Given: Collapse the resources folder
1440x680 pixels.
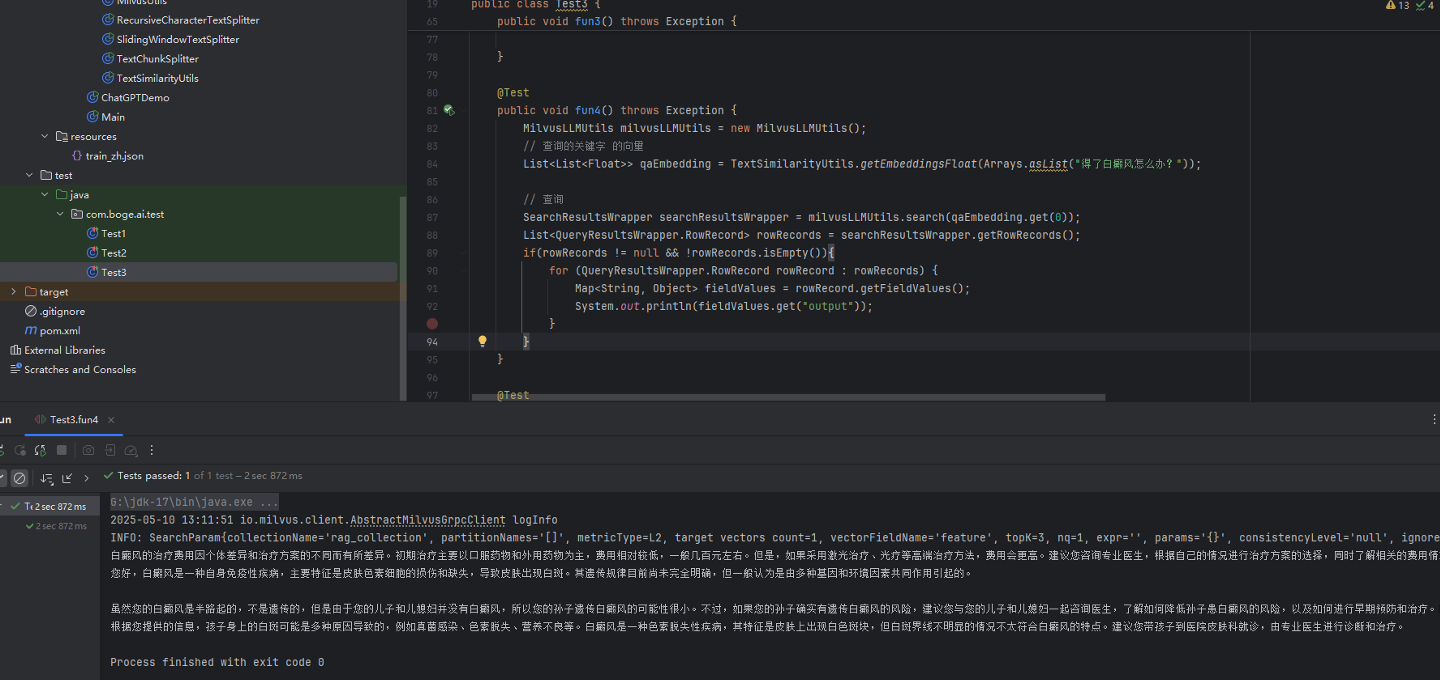Looking at the screenshot, I should point(44,137).
